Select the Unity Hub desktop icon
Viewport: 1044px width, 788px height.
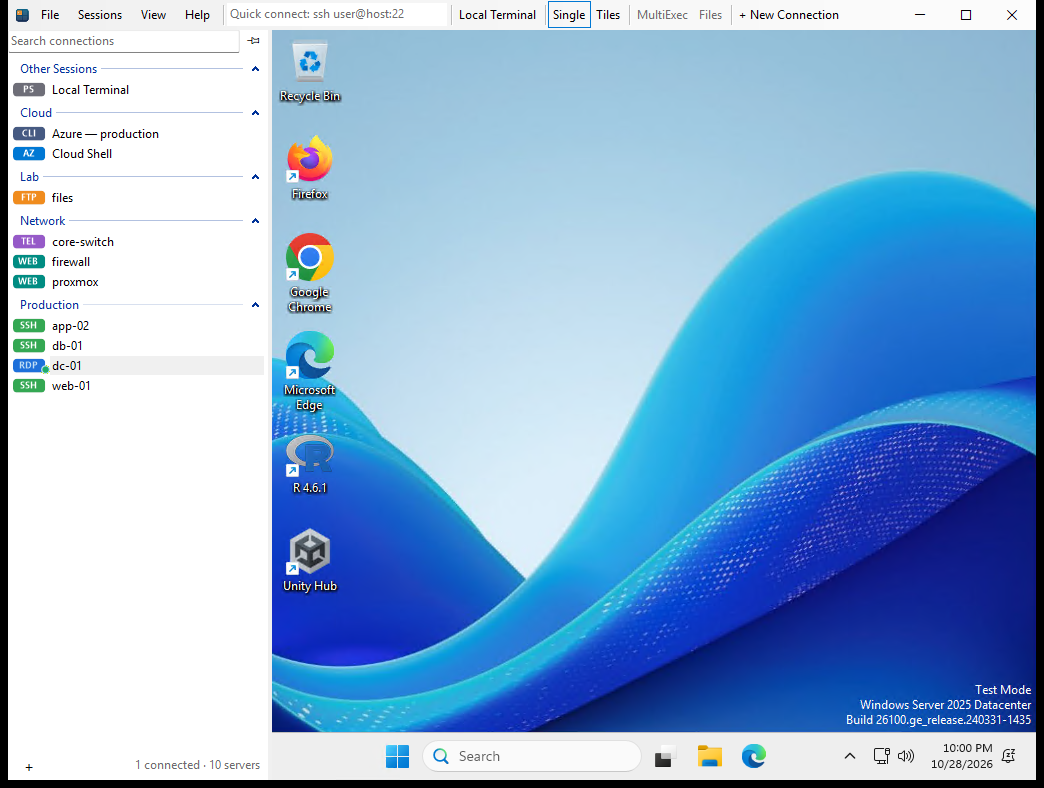[310, 560]
